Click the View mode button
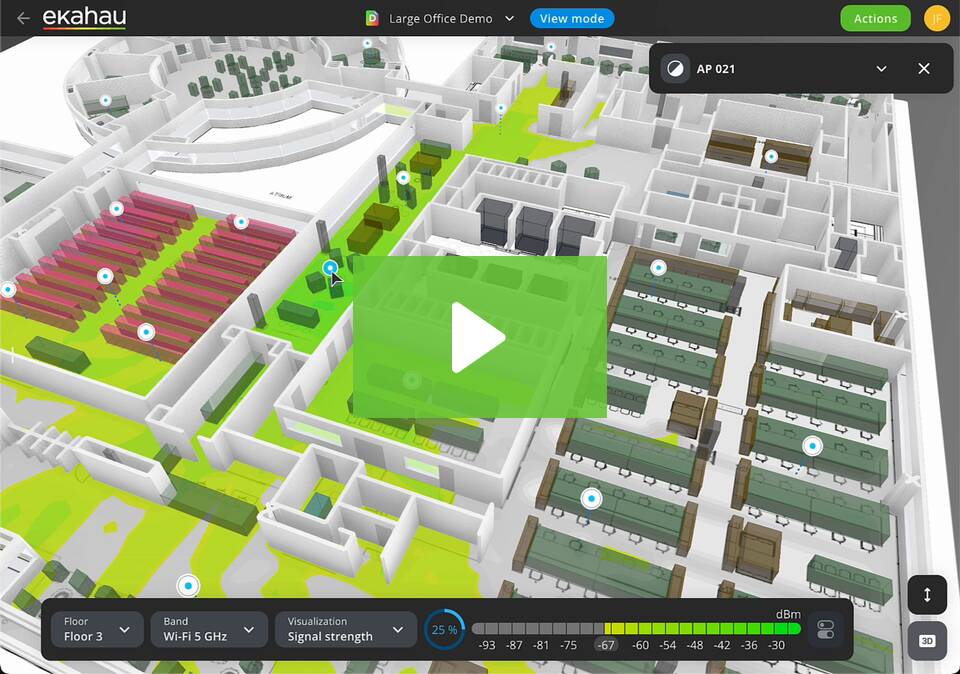The image size is (960, 674). (x=572, y=18)
